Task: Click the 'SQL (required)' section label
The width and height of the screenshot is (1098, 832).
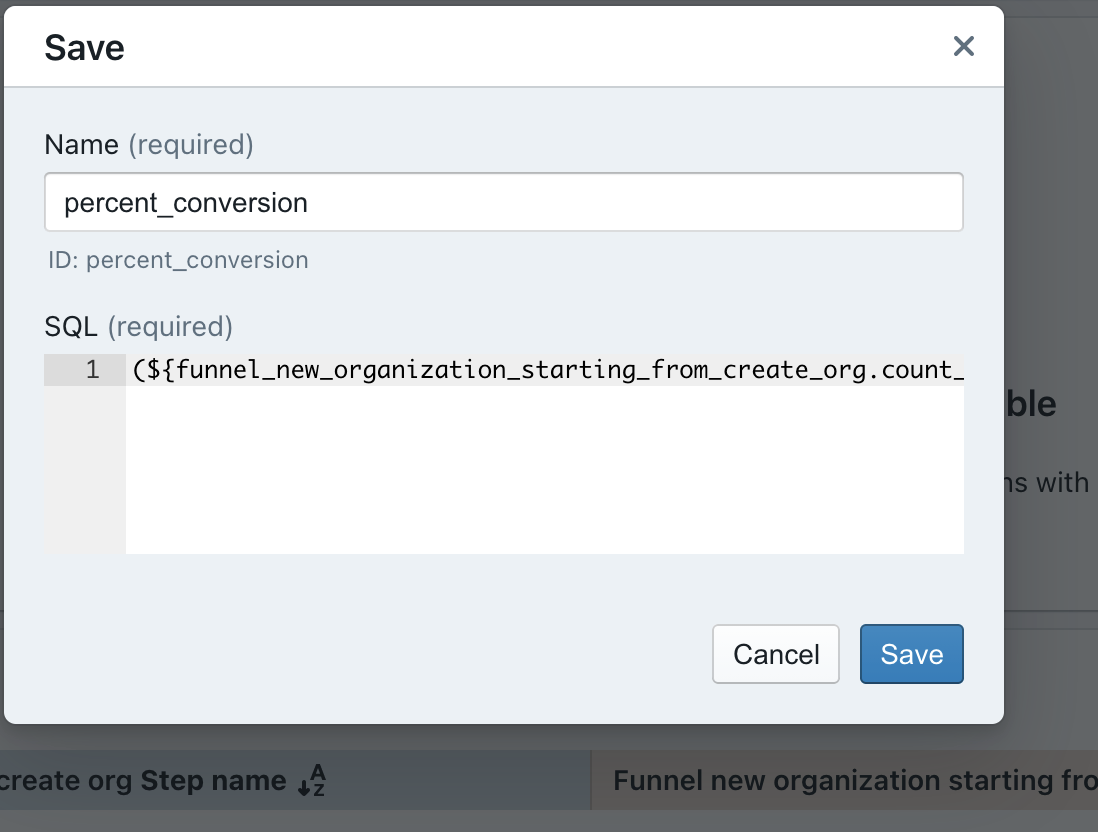Action: click(68, 327)
